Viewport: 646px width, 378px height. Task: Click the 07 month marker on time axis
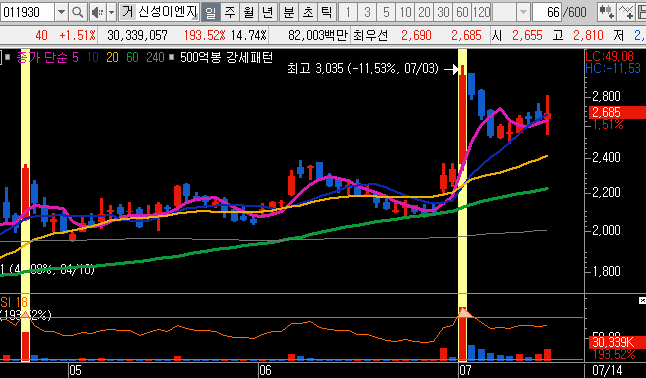(x=465, y=370)
